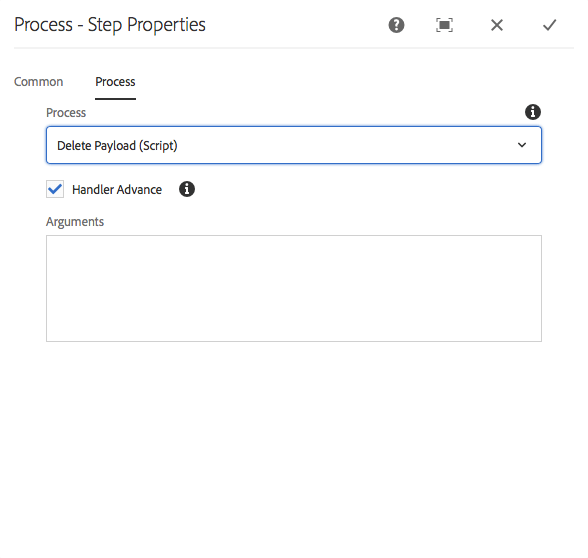This screenshot has width=588, height=558.
Task: Click the blue checkmark inside the checkbox
Action: click(55, 189)
